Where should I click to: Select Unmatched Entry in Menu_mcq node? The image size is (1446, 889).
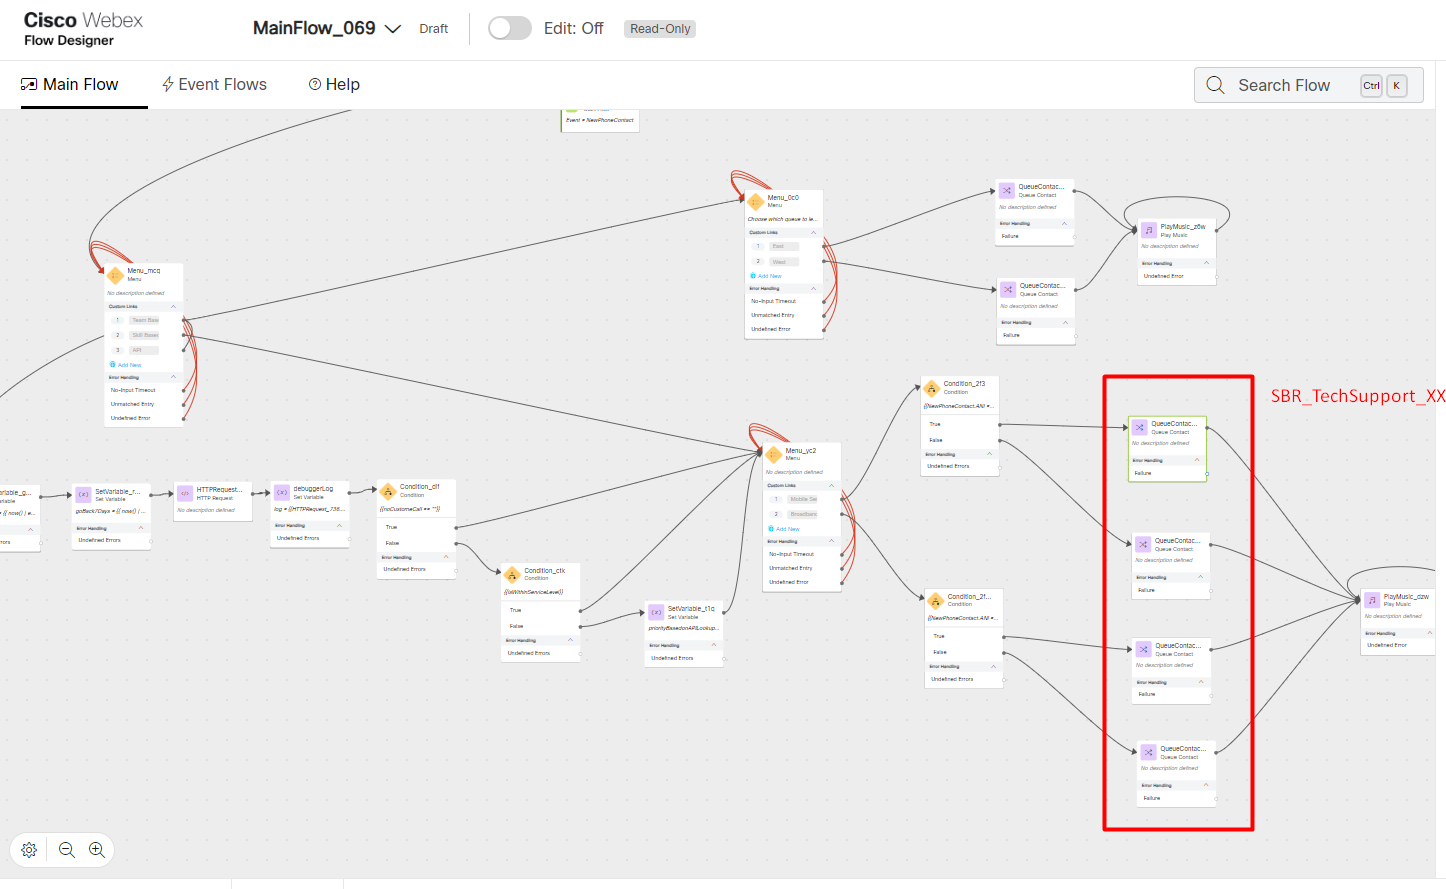tap(133, 404)
